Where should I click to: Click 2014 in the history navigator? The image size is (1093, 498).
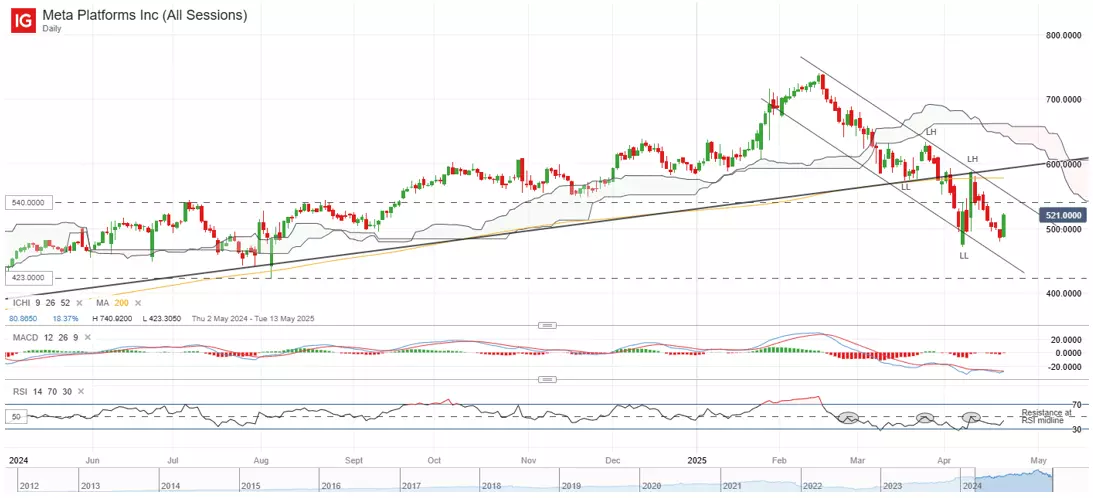click(x=171, y=485)
